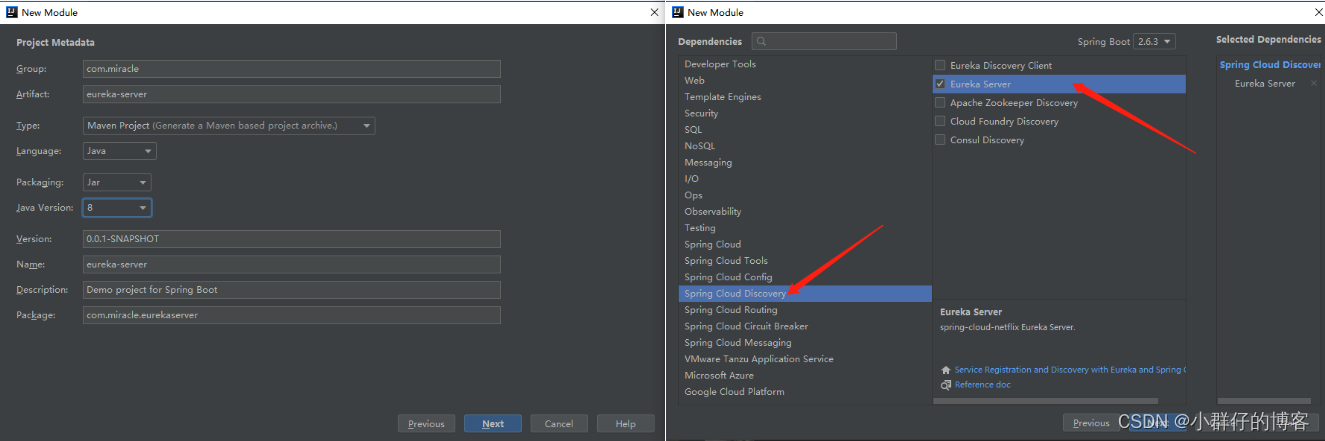Viewport: 1325px width, 441px height.
Task: Check the Eureka Discovery Client checkbox
Action: 940,65
